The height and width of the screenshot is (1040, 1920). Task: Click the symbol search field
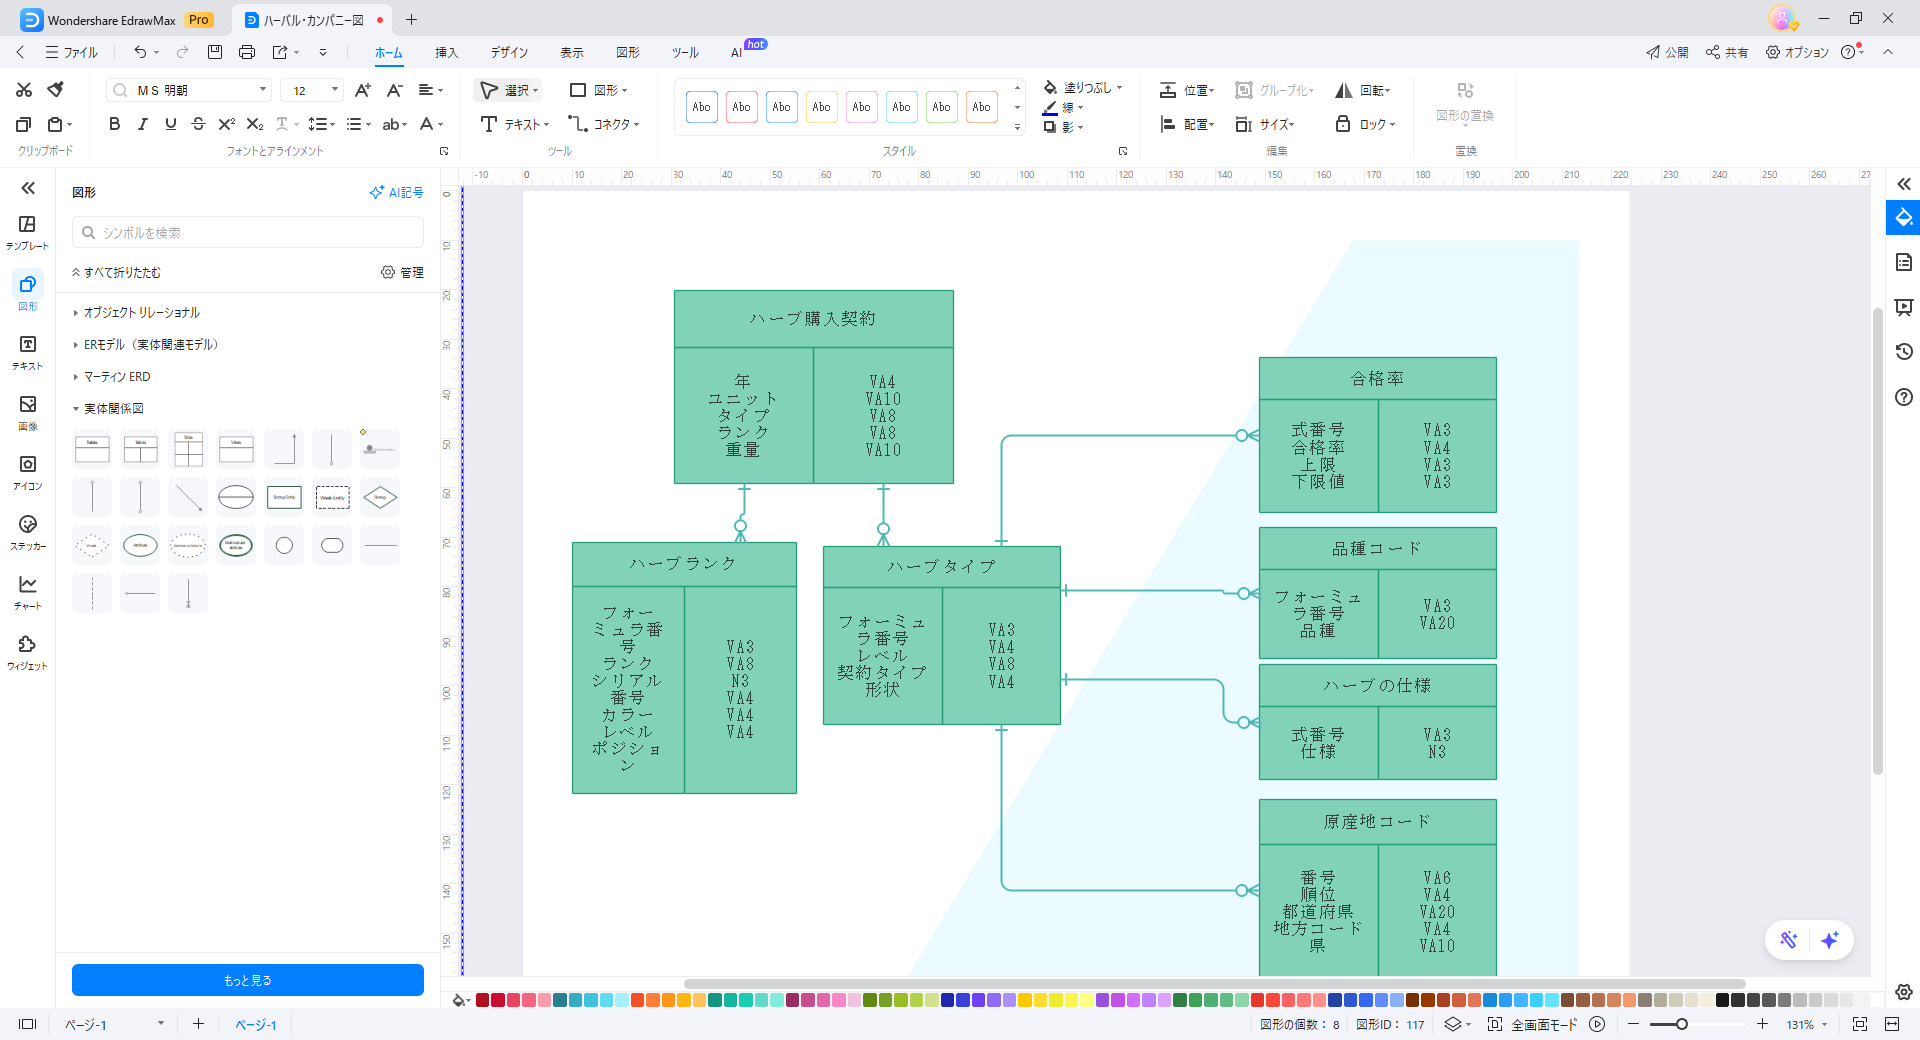248,232
